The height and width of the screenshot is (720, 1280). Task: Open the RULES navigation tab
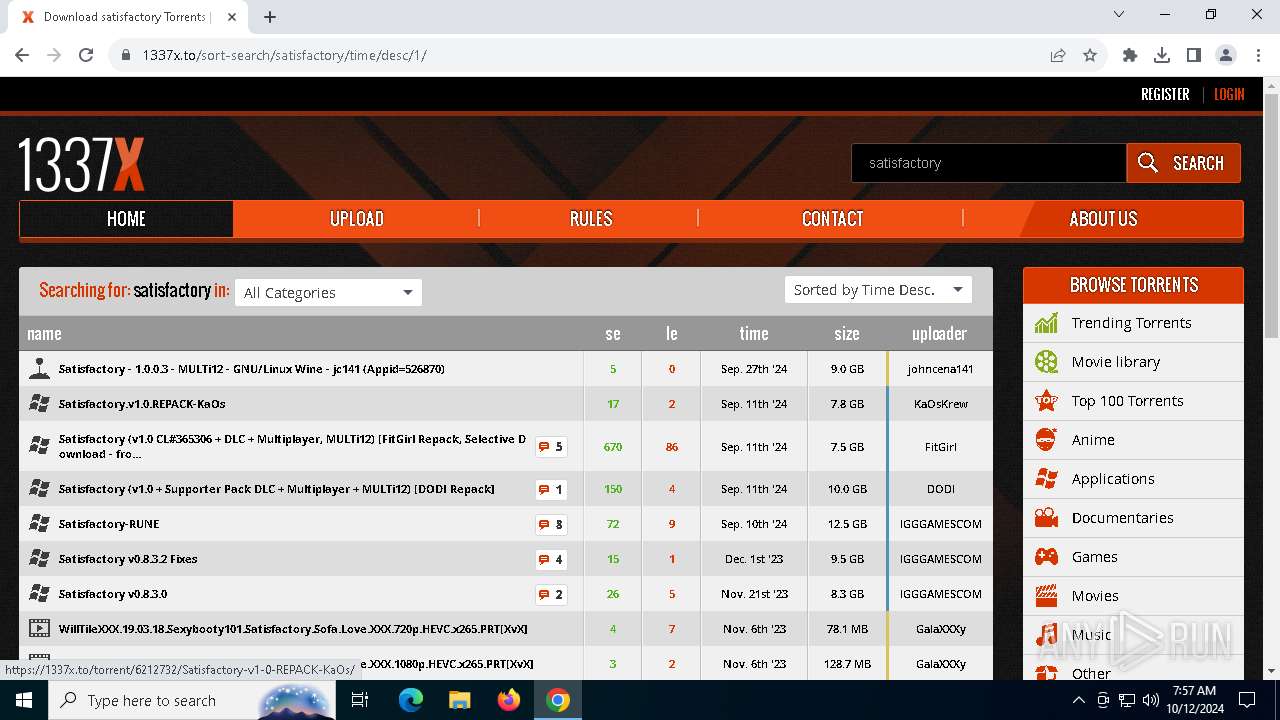tap(590, 219)
